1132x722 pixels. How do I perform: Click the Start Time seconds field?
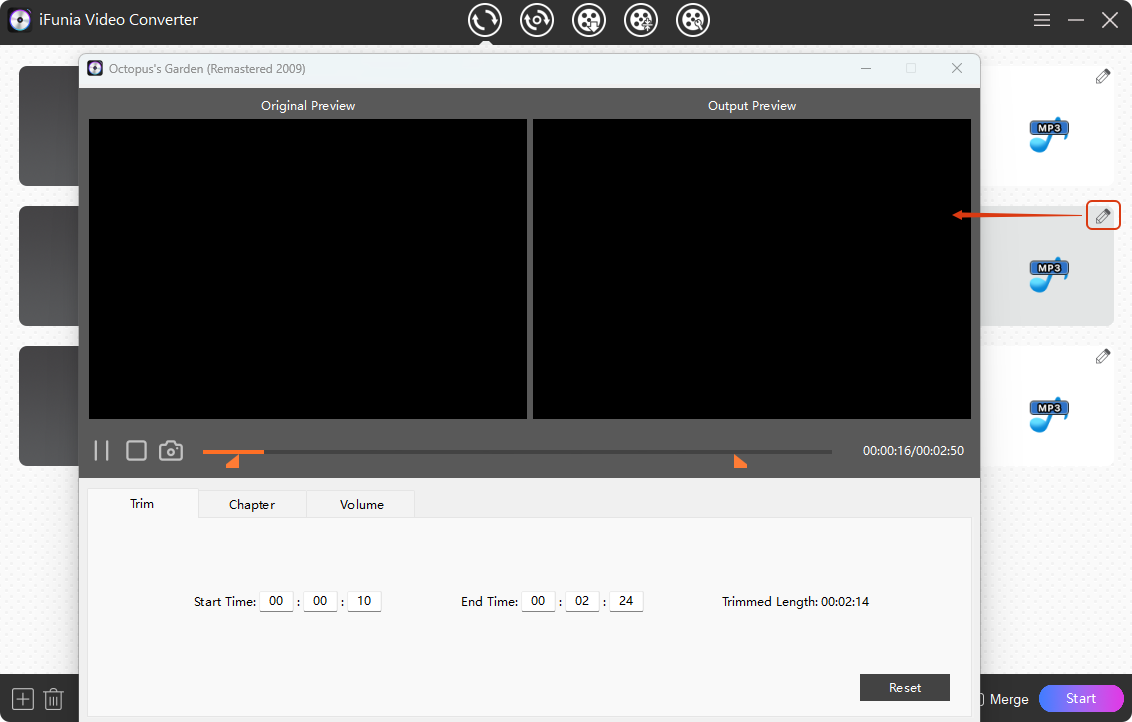[x=364, y=602]
